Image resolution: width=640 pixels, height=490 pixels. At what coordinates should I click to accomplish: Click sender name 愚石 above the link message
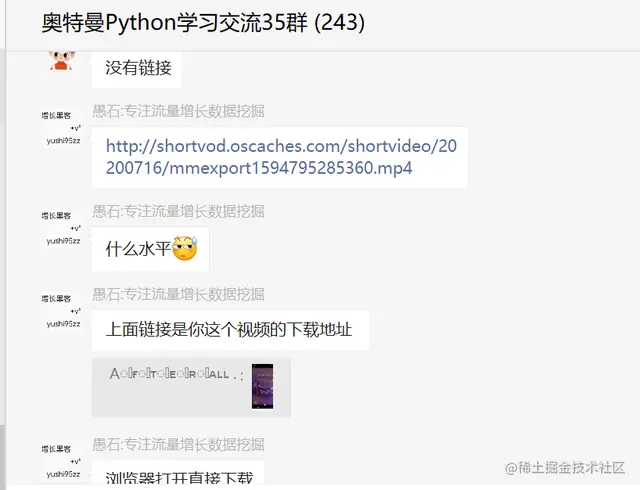coord(178,111)
